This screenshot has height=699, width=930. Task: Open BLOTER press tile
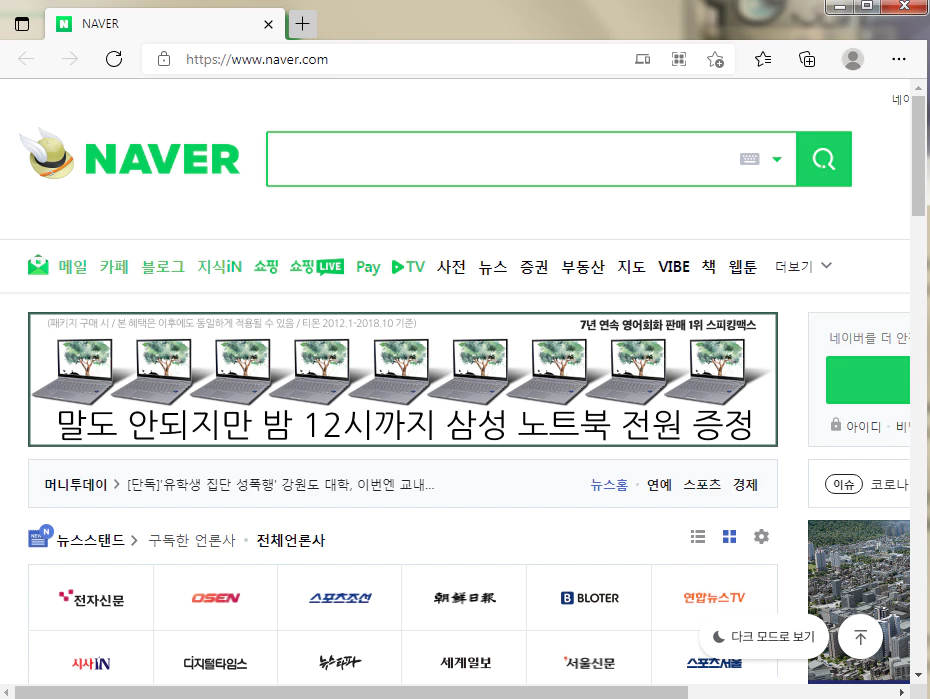click(x=589, y=598)
